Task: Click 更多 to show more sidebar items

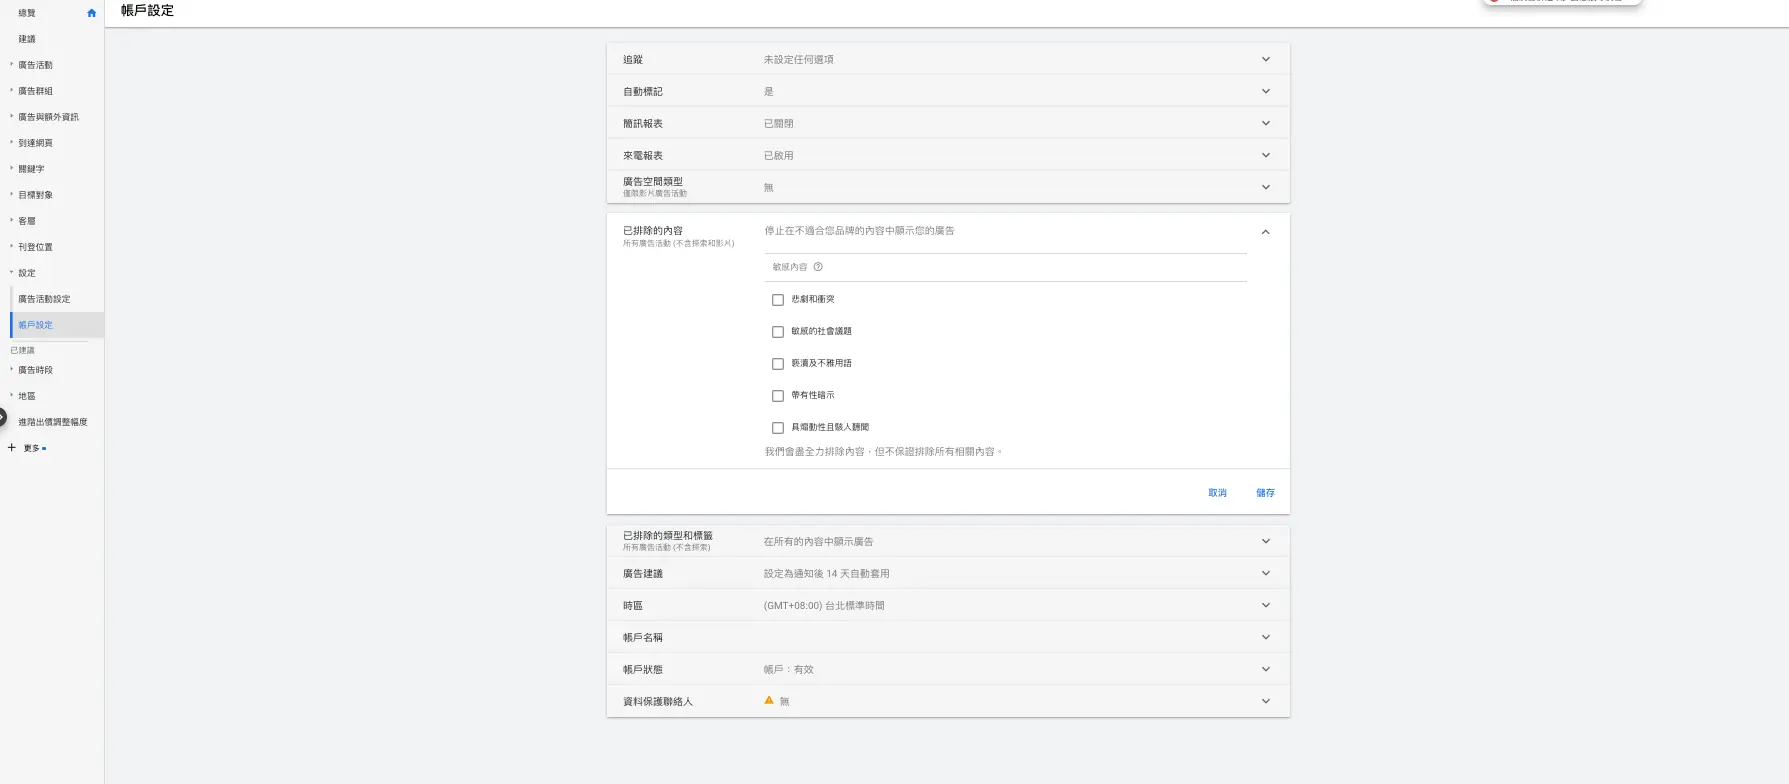Action: (x=32, y=448)
